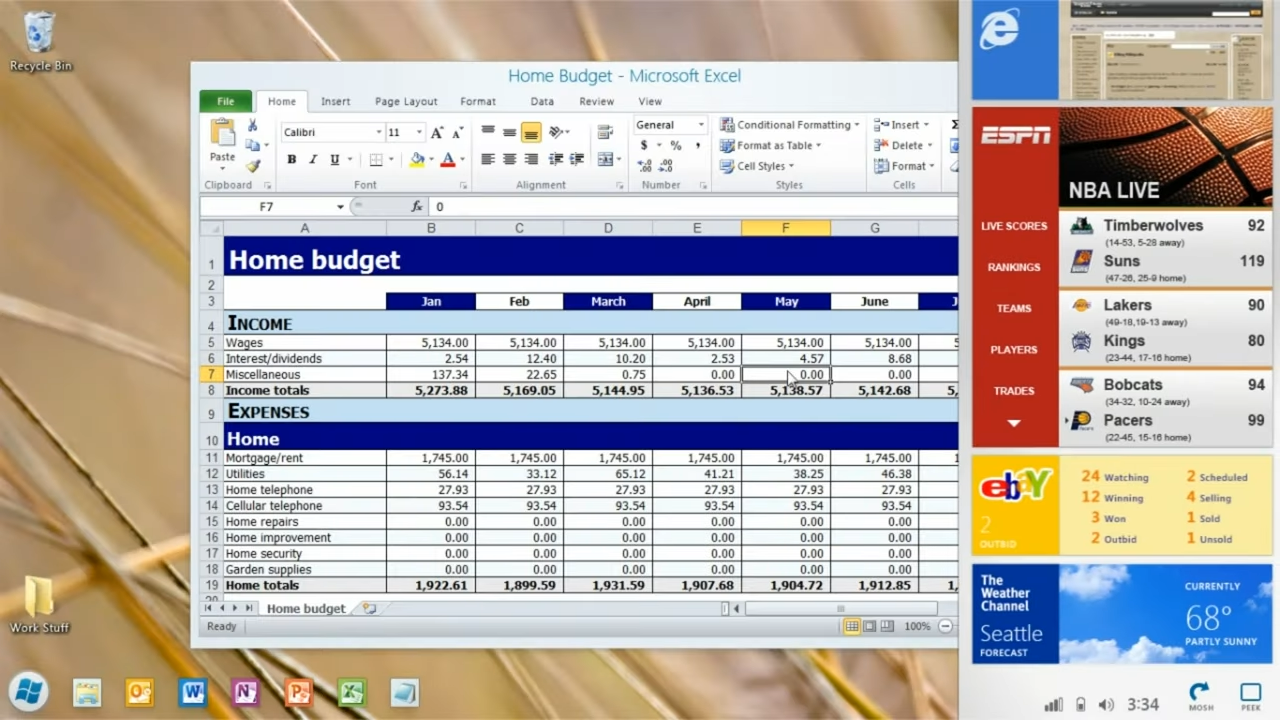1280x720 pixels.
Task: Select cell B5 containing Wages value
Action: pyautogui.click(x=431, y=342)
